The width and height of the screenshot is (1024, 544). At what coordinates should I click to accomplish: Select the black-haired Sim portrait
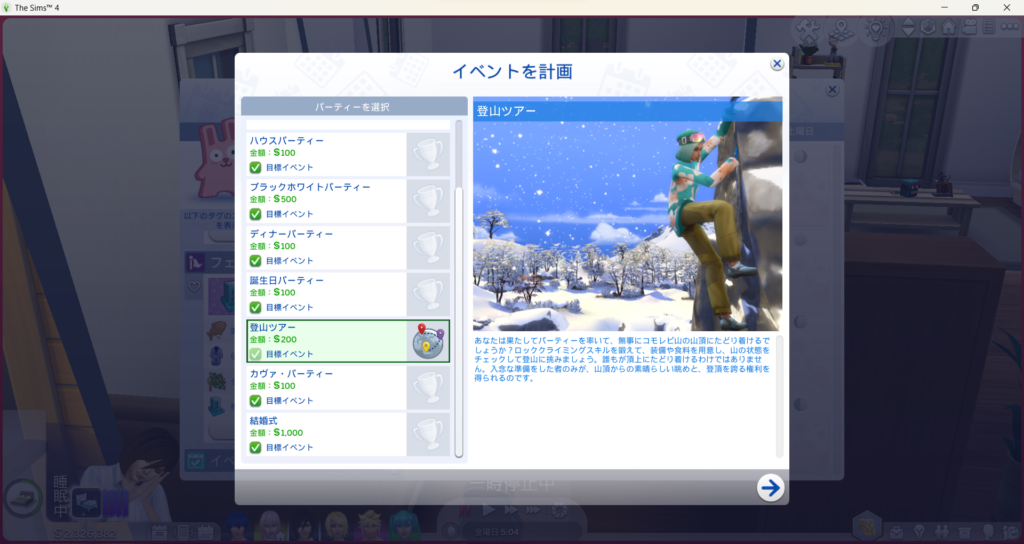304,526
